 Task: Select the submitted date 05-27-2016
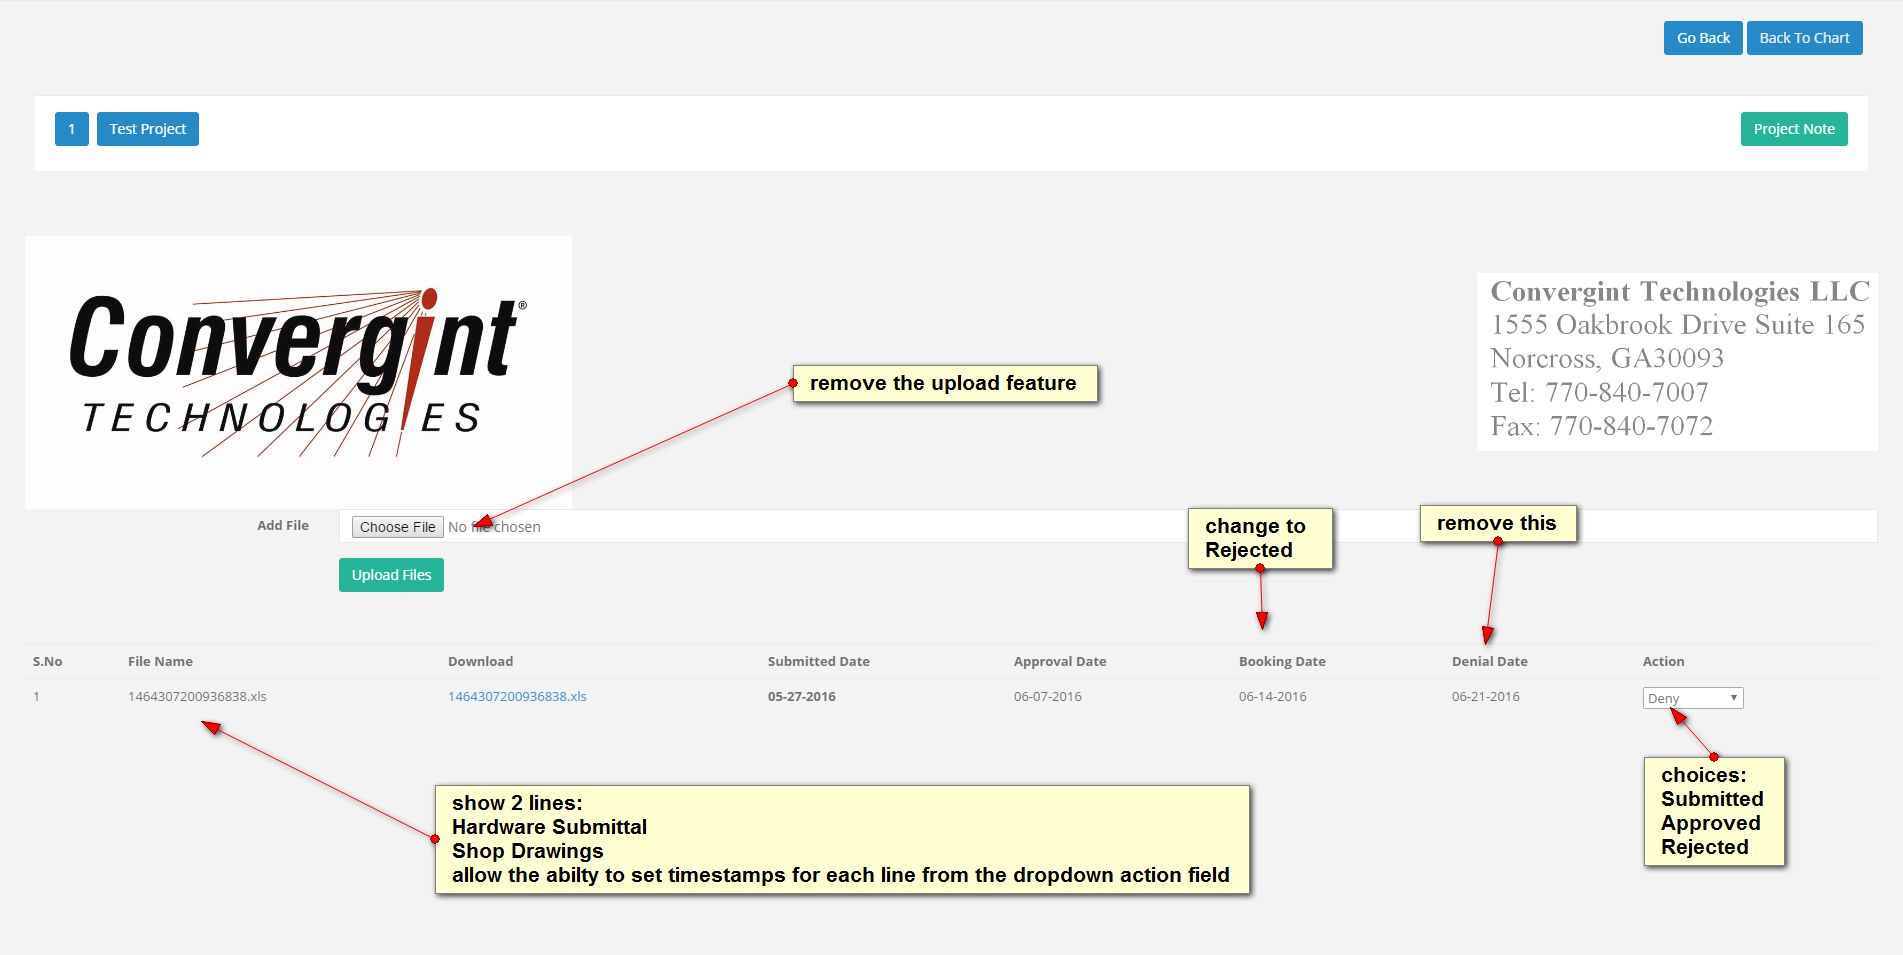point(802,697)
